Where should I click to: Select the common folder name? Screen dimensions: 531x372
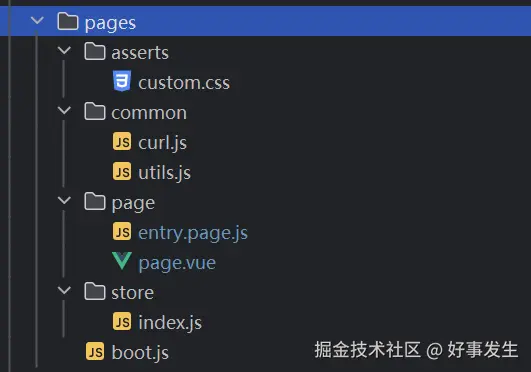click(x=149, y=113)
